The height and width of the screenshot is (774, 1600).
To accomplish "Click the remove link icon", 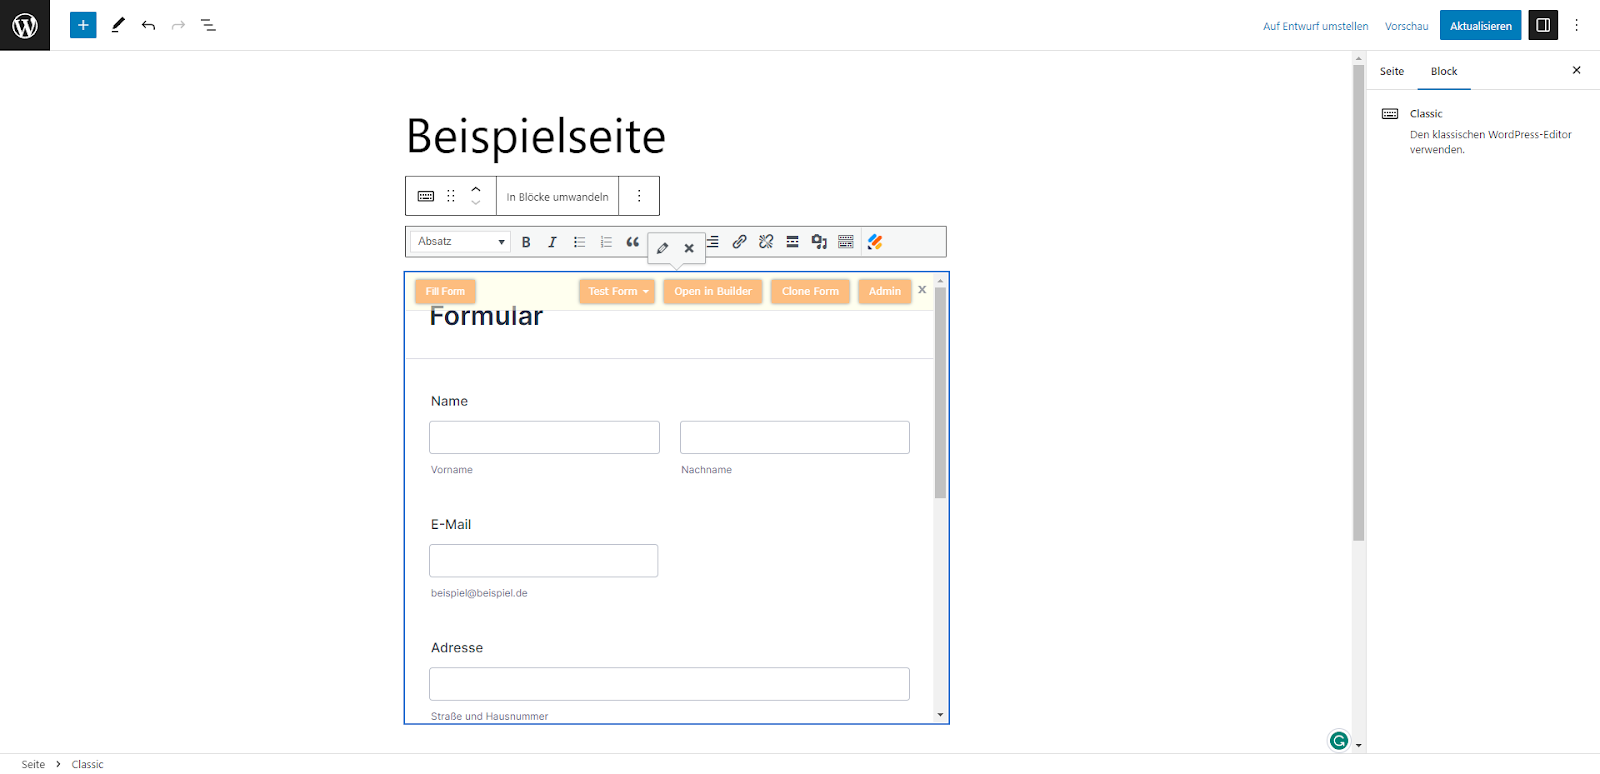I will pyautogui.click(x=766, y=242).
